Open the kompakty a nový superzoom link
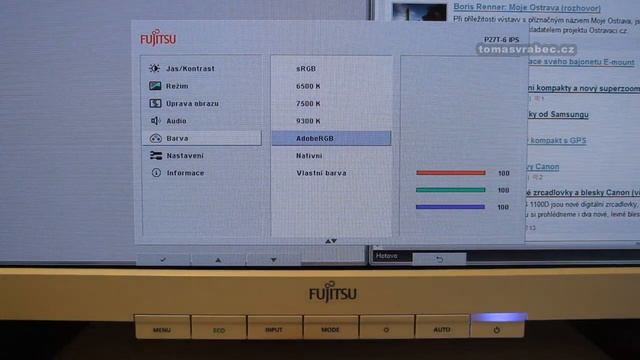Screen dimensions: 640x360 [584, 88]
